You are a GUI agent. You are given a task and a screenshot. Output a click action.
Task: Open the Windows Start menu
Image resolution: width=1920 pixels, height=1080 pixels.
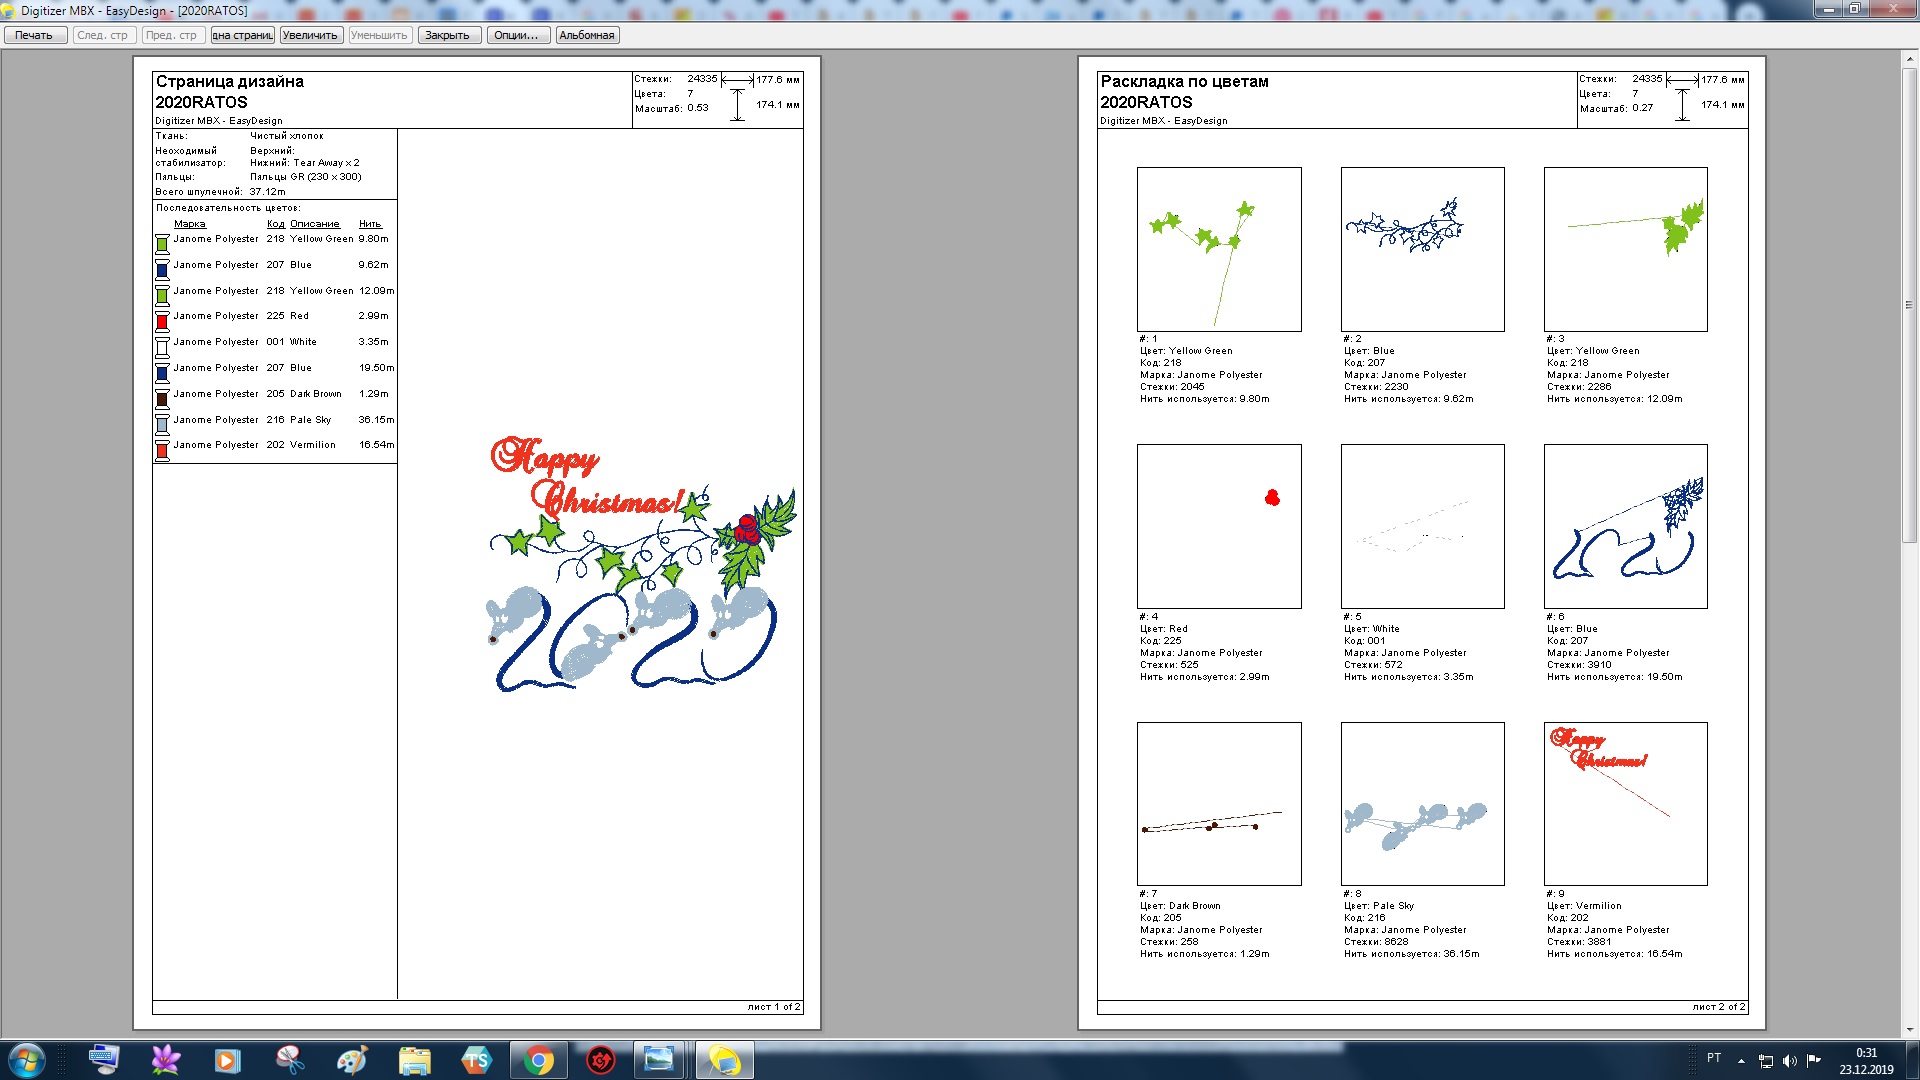[x=27, y=1060]
